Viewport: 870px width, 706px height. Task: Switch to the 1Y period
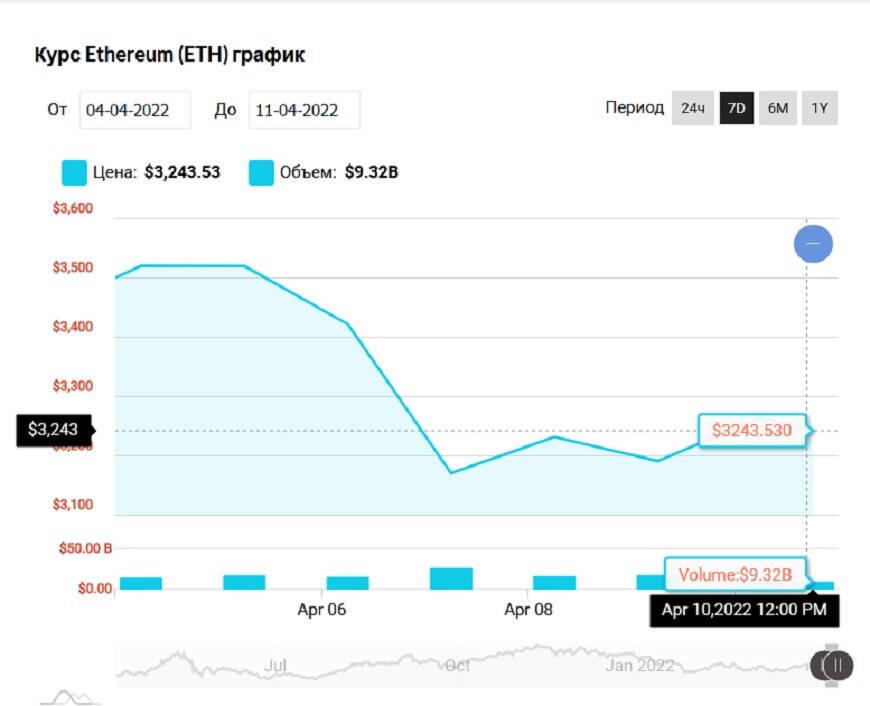tap(819, 108)
